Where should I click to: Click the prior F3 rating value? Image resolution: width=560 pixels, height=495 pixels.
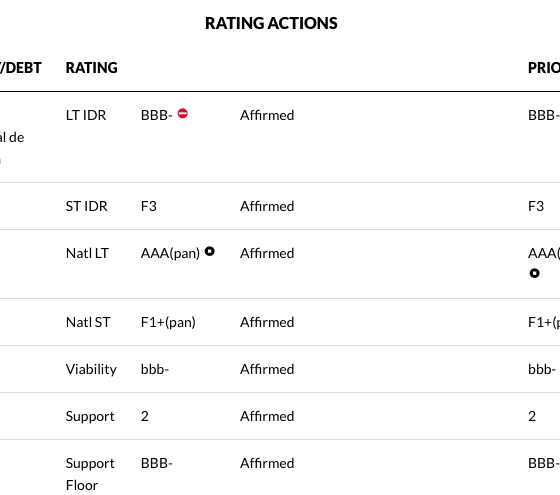tap(536, 206)
